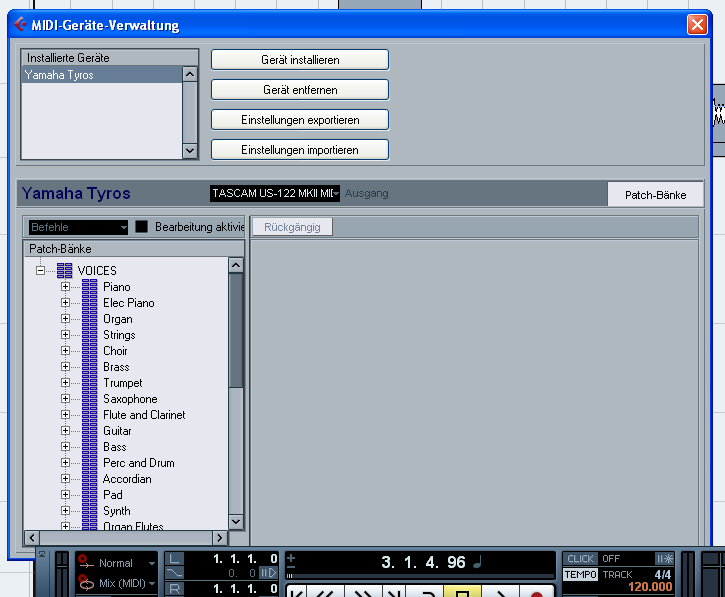Screen dimensions: 725x597
Task: Click the Saxophone patch folder icon
Action: point(90,399)
